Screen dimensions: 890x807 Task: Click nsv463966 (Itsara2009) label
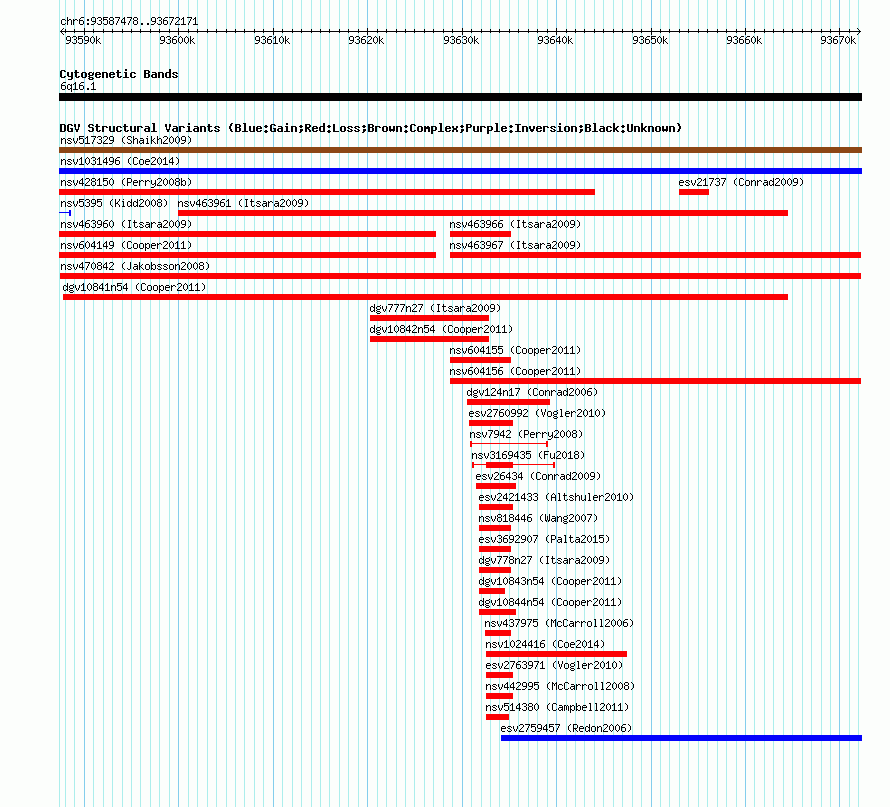pyautogui.click(x=515, y=224)
